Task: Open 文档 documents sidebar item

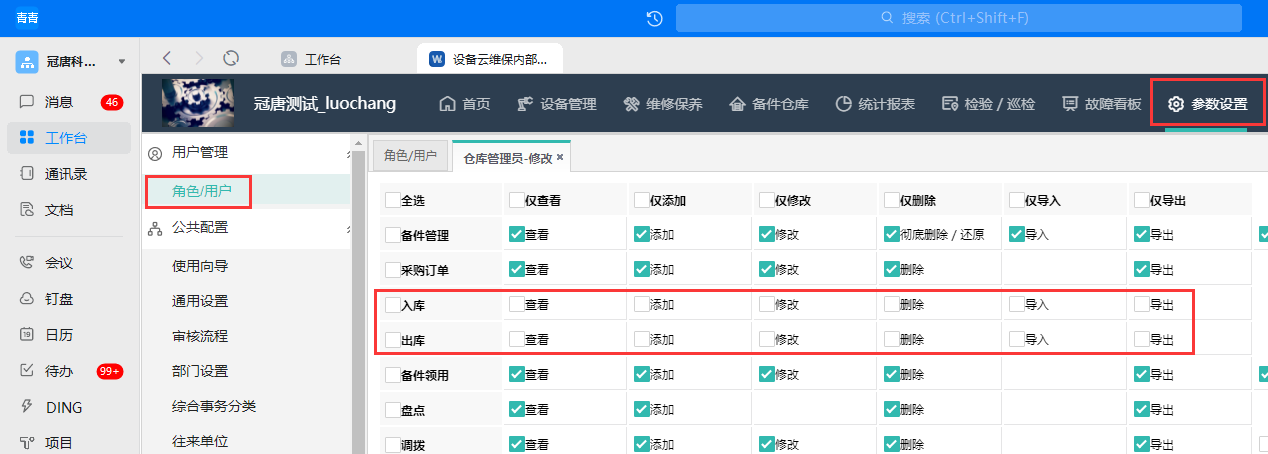Action: pyautogui.click(x=59, y=210)
